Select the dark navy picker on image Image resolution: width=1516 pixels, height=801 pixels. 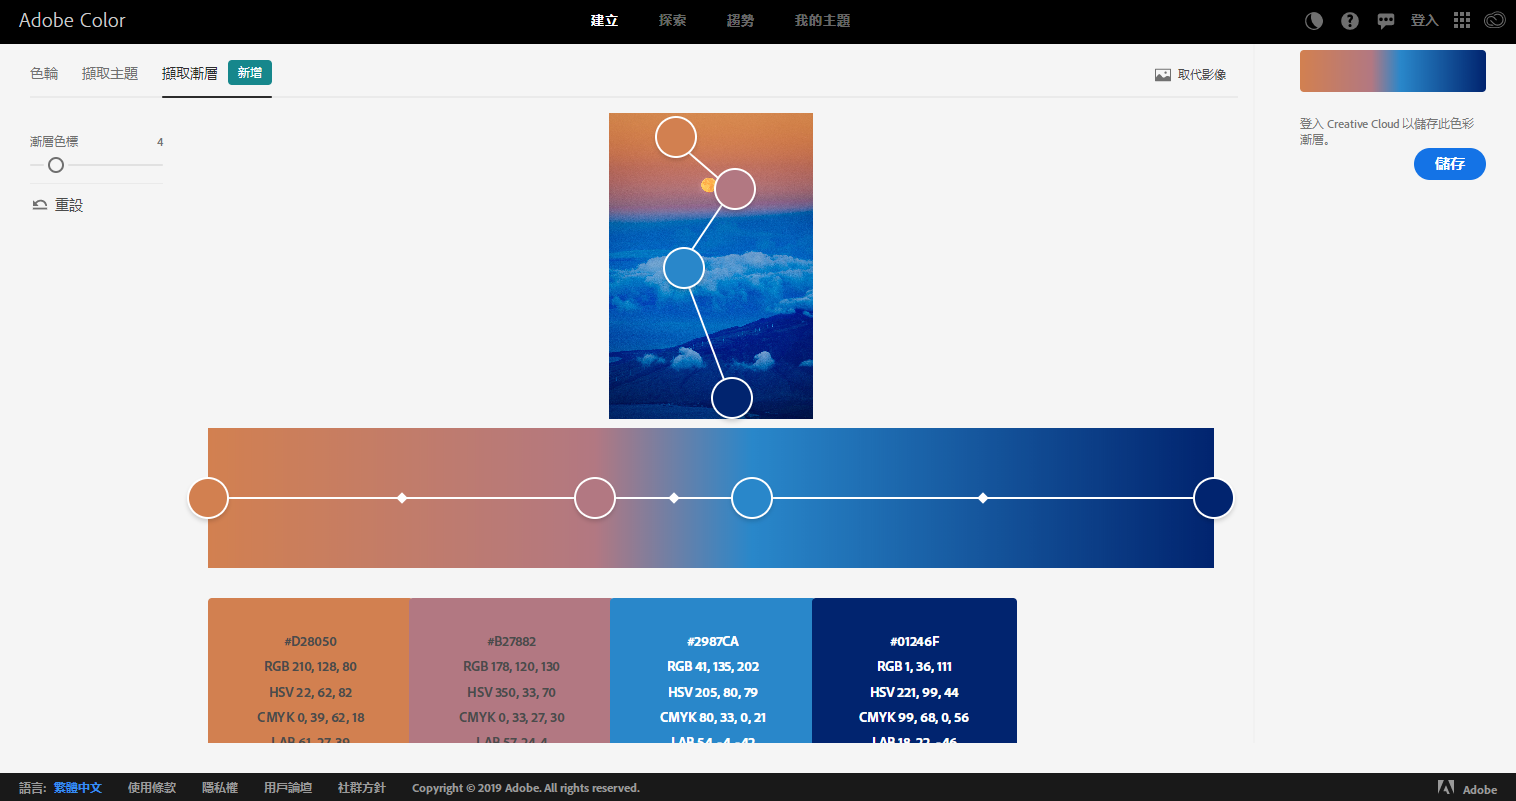click(732, 398)
